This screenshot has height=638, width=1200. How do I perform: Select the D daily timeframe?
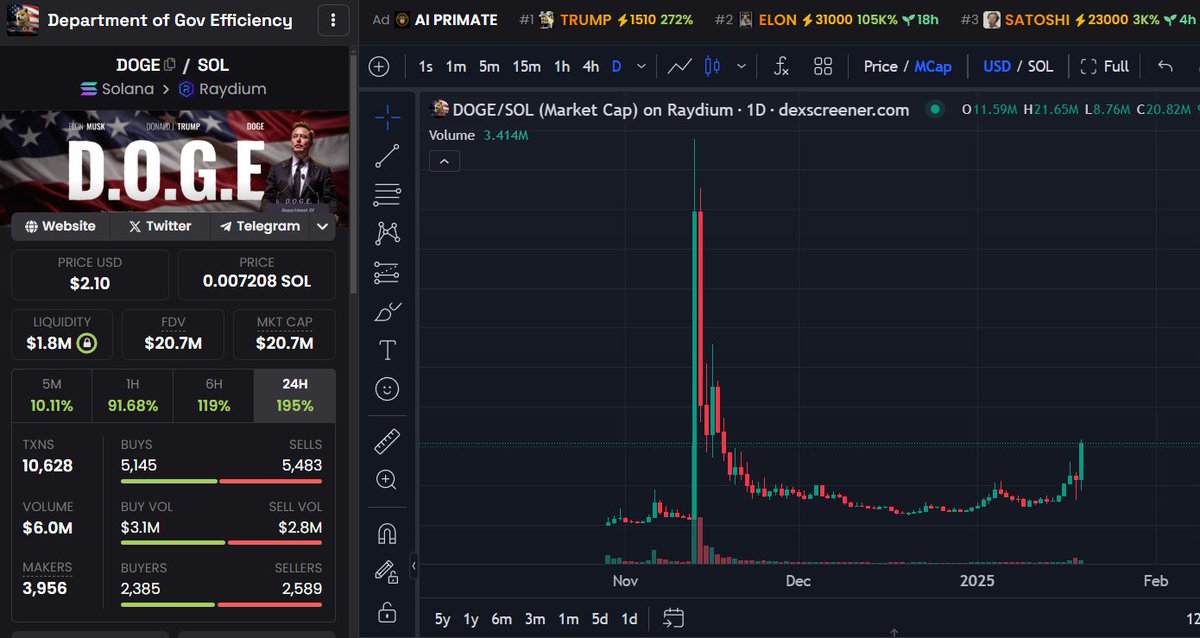616,66
